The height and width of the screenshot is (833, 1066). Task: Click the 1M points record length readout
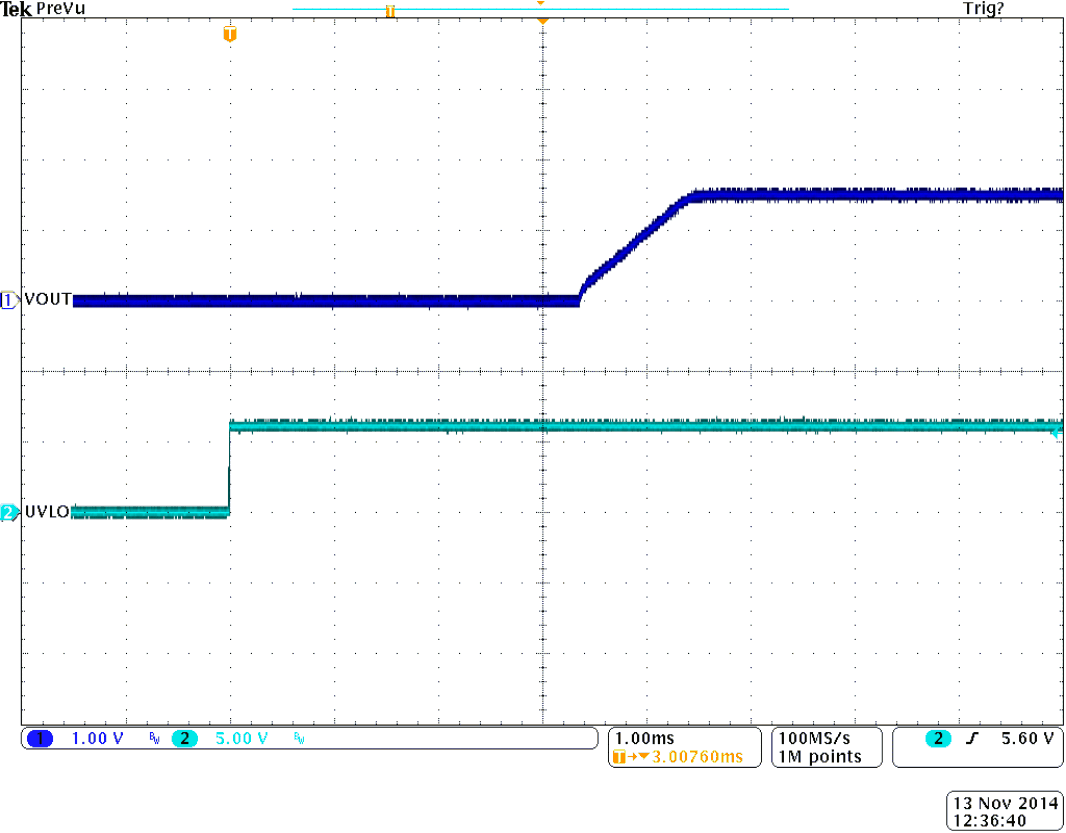coord(820,756)
